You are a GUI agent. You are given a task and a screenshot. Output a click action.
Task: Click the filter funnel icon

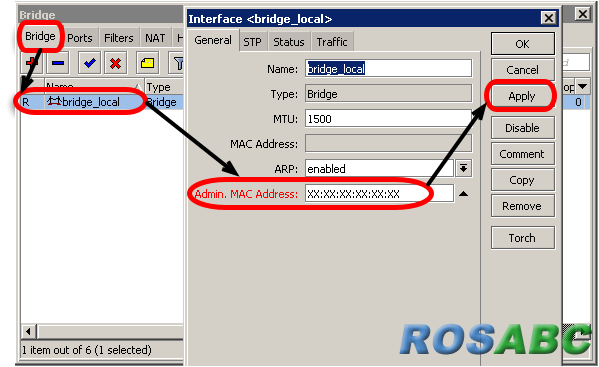(177, 63)
